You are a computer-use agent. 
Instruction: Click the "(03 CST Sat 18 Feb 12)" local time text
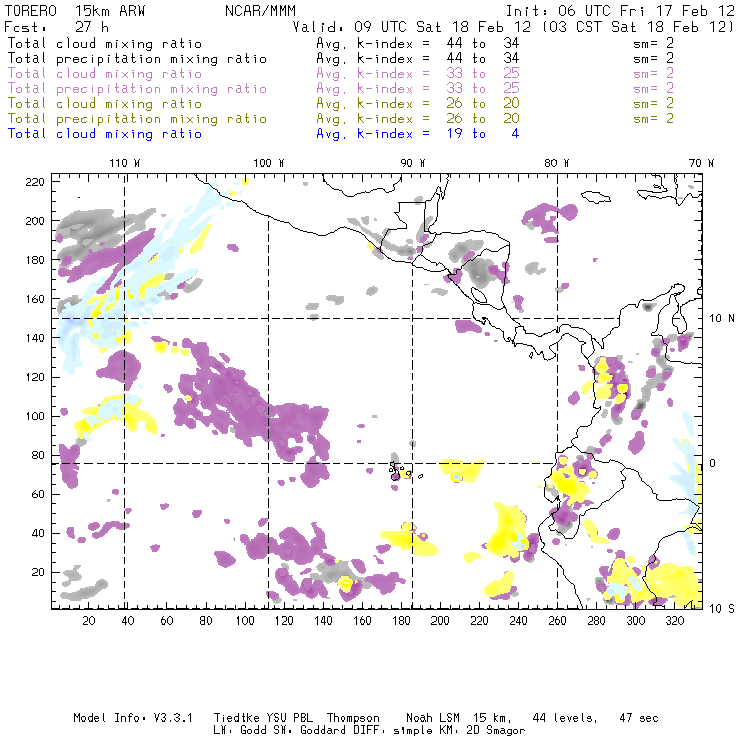[x=638, y=27]
